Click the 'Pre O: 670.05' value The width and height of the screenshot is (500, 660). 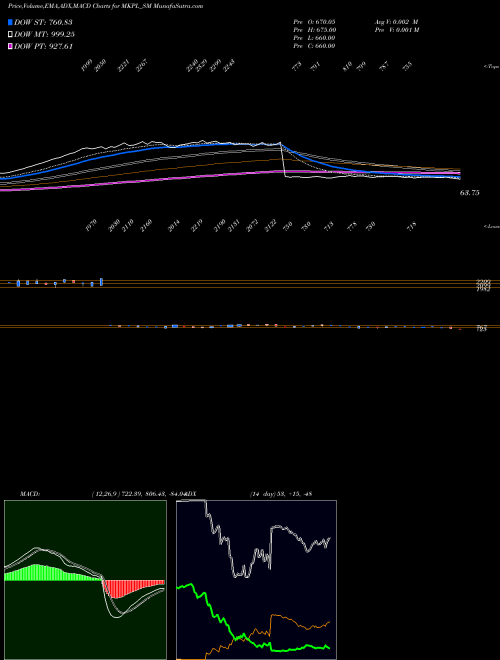(x=314, y=22)
